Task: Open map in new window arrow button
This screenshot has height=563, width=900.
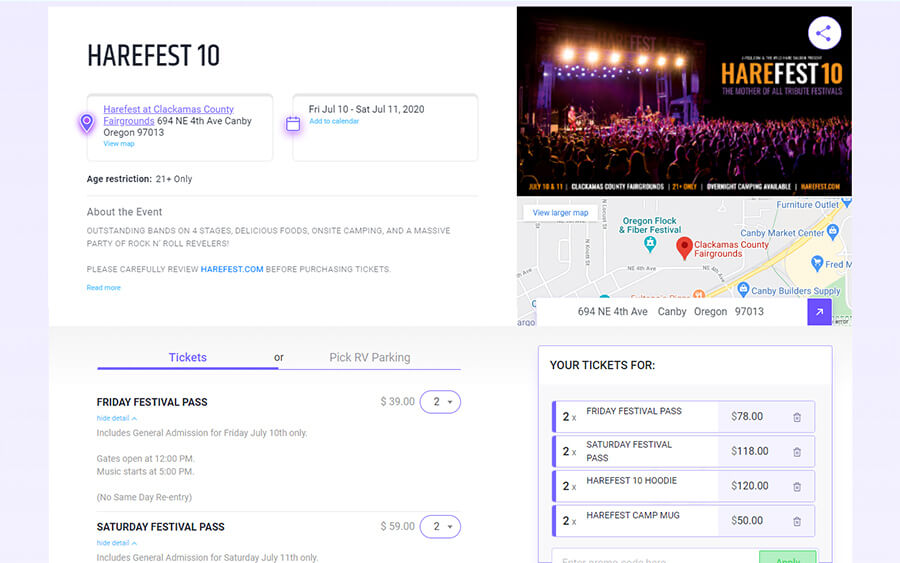Action: coord(819,312)
